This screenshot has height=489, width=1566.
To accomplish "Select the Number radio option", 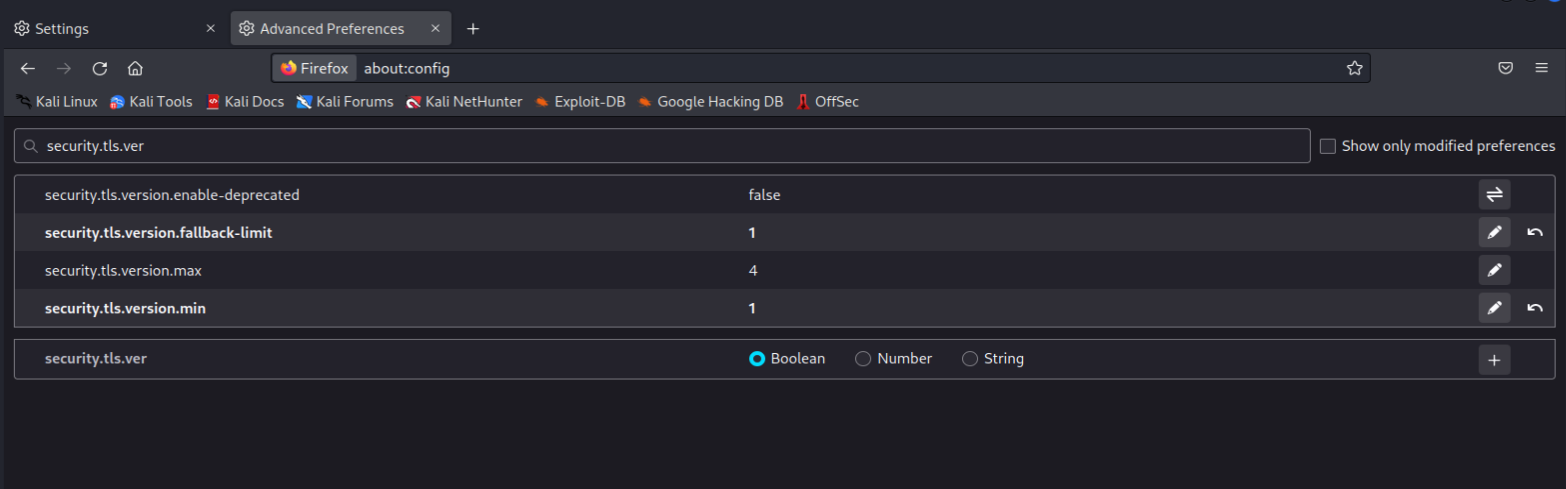I will point(863,359).
